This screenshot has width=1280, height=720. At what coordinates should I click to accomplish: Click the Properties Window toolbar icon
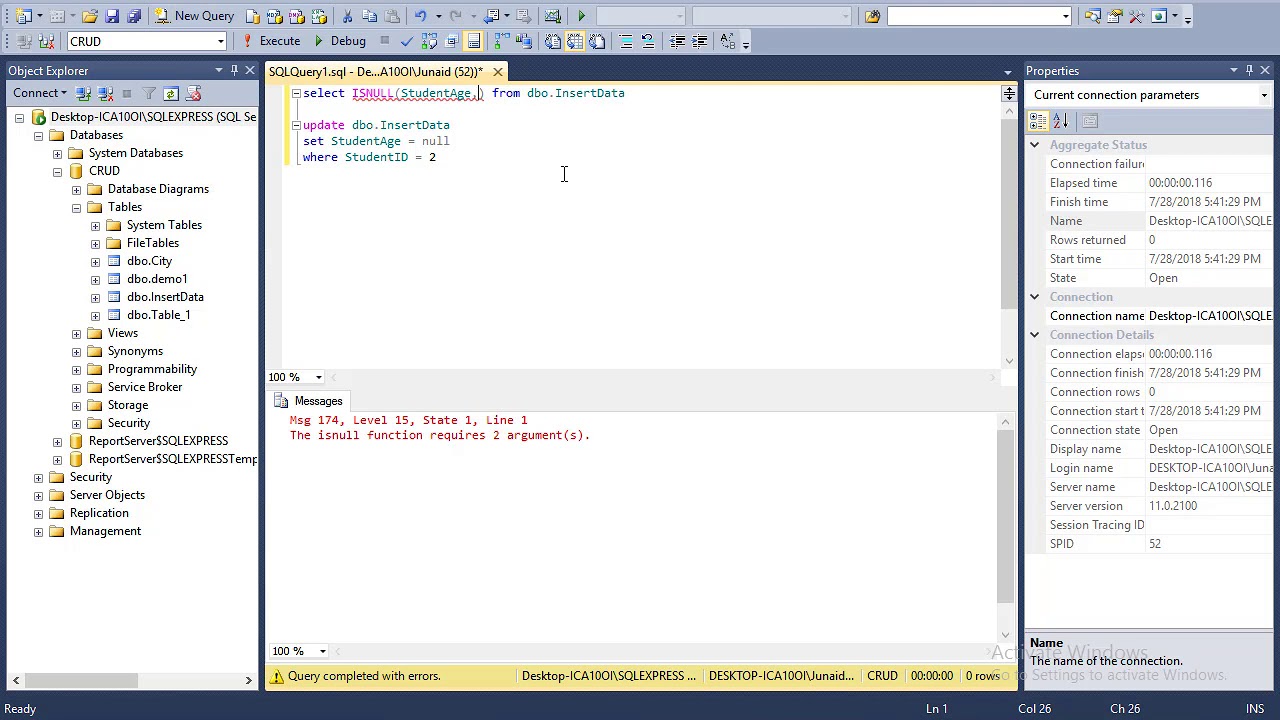pos(1114,16)
